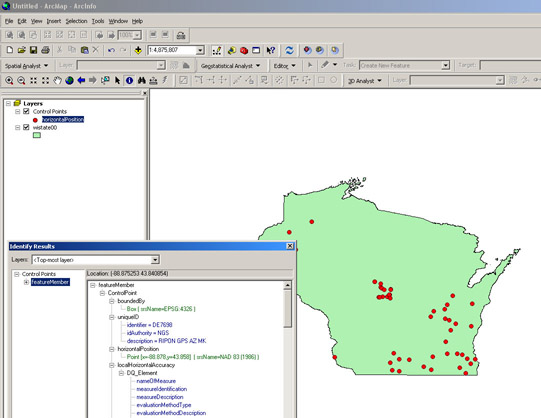Click 'identifier = DE7698' attribute
Screen dimensions: 541x418
(x=149, y=325)
